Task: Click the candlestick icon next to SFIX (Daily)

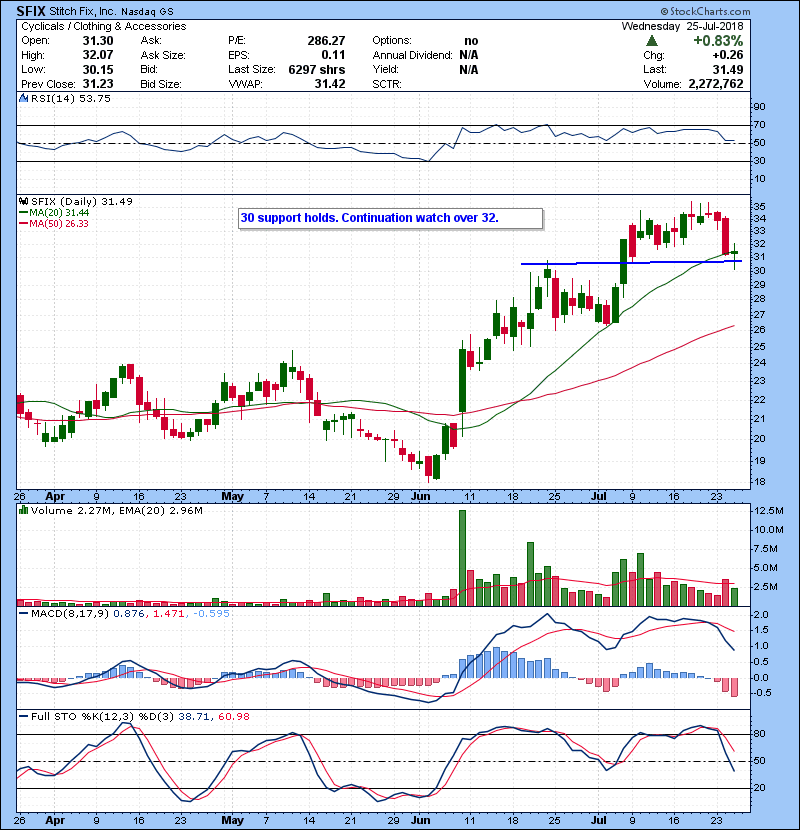Action: [x=23, y=201]
